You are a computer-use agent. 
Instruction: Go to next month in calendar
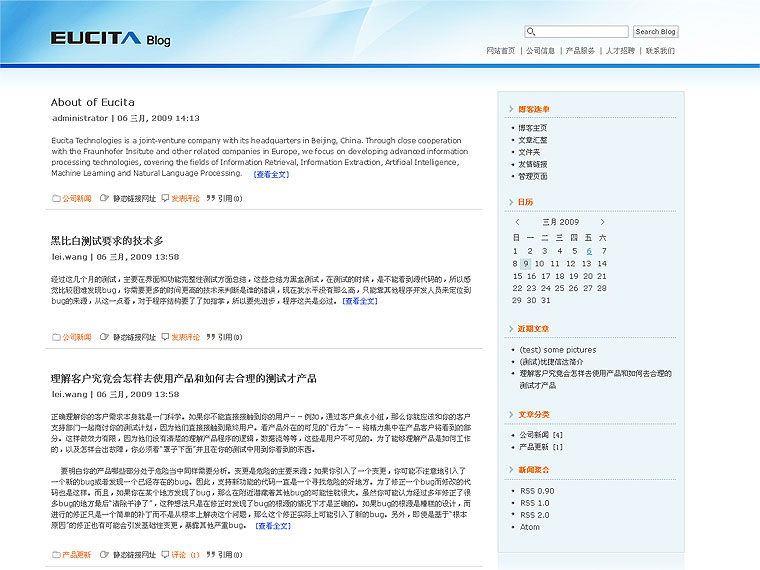[x=602, y=222]
